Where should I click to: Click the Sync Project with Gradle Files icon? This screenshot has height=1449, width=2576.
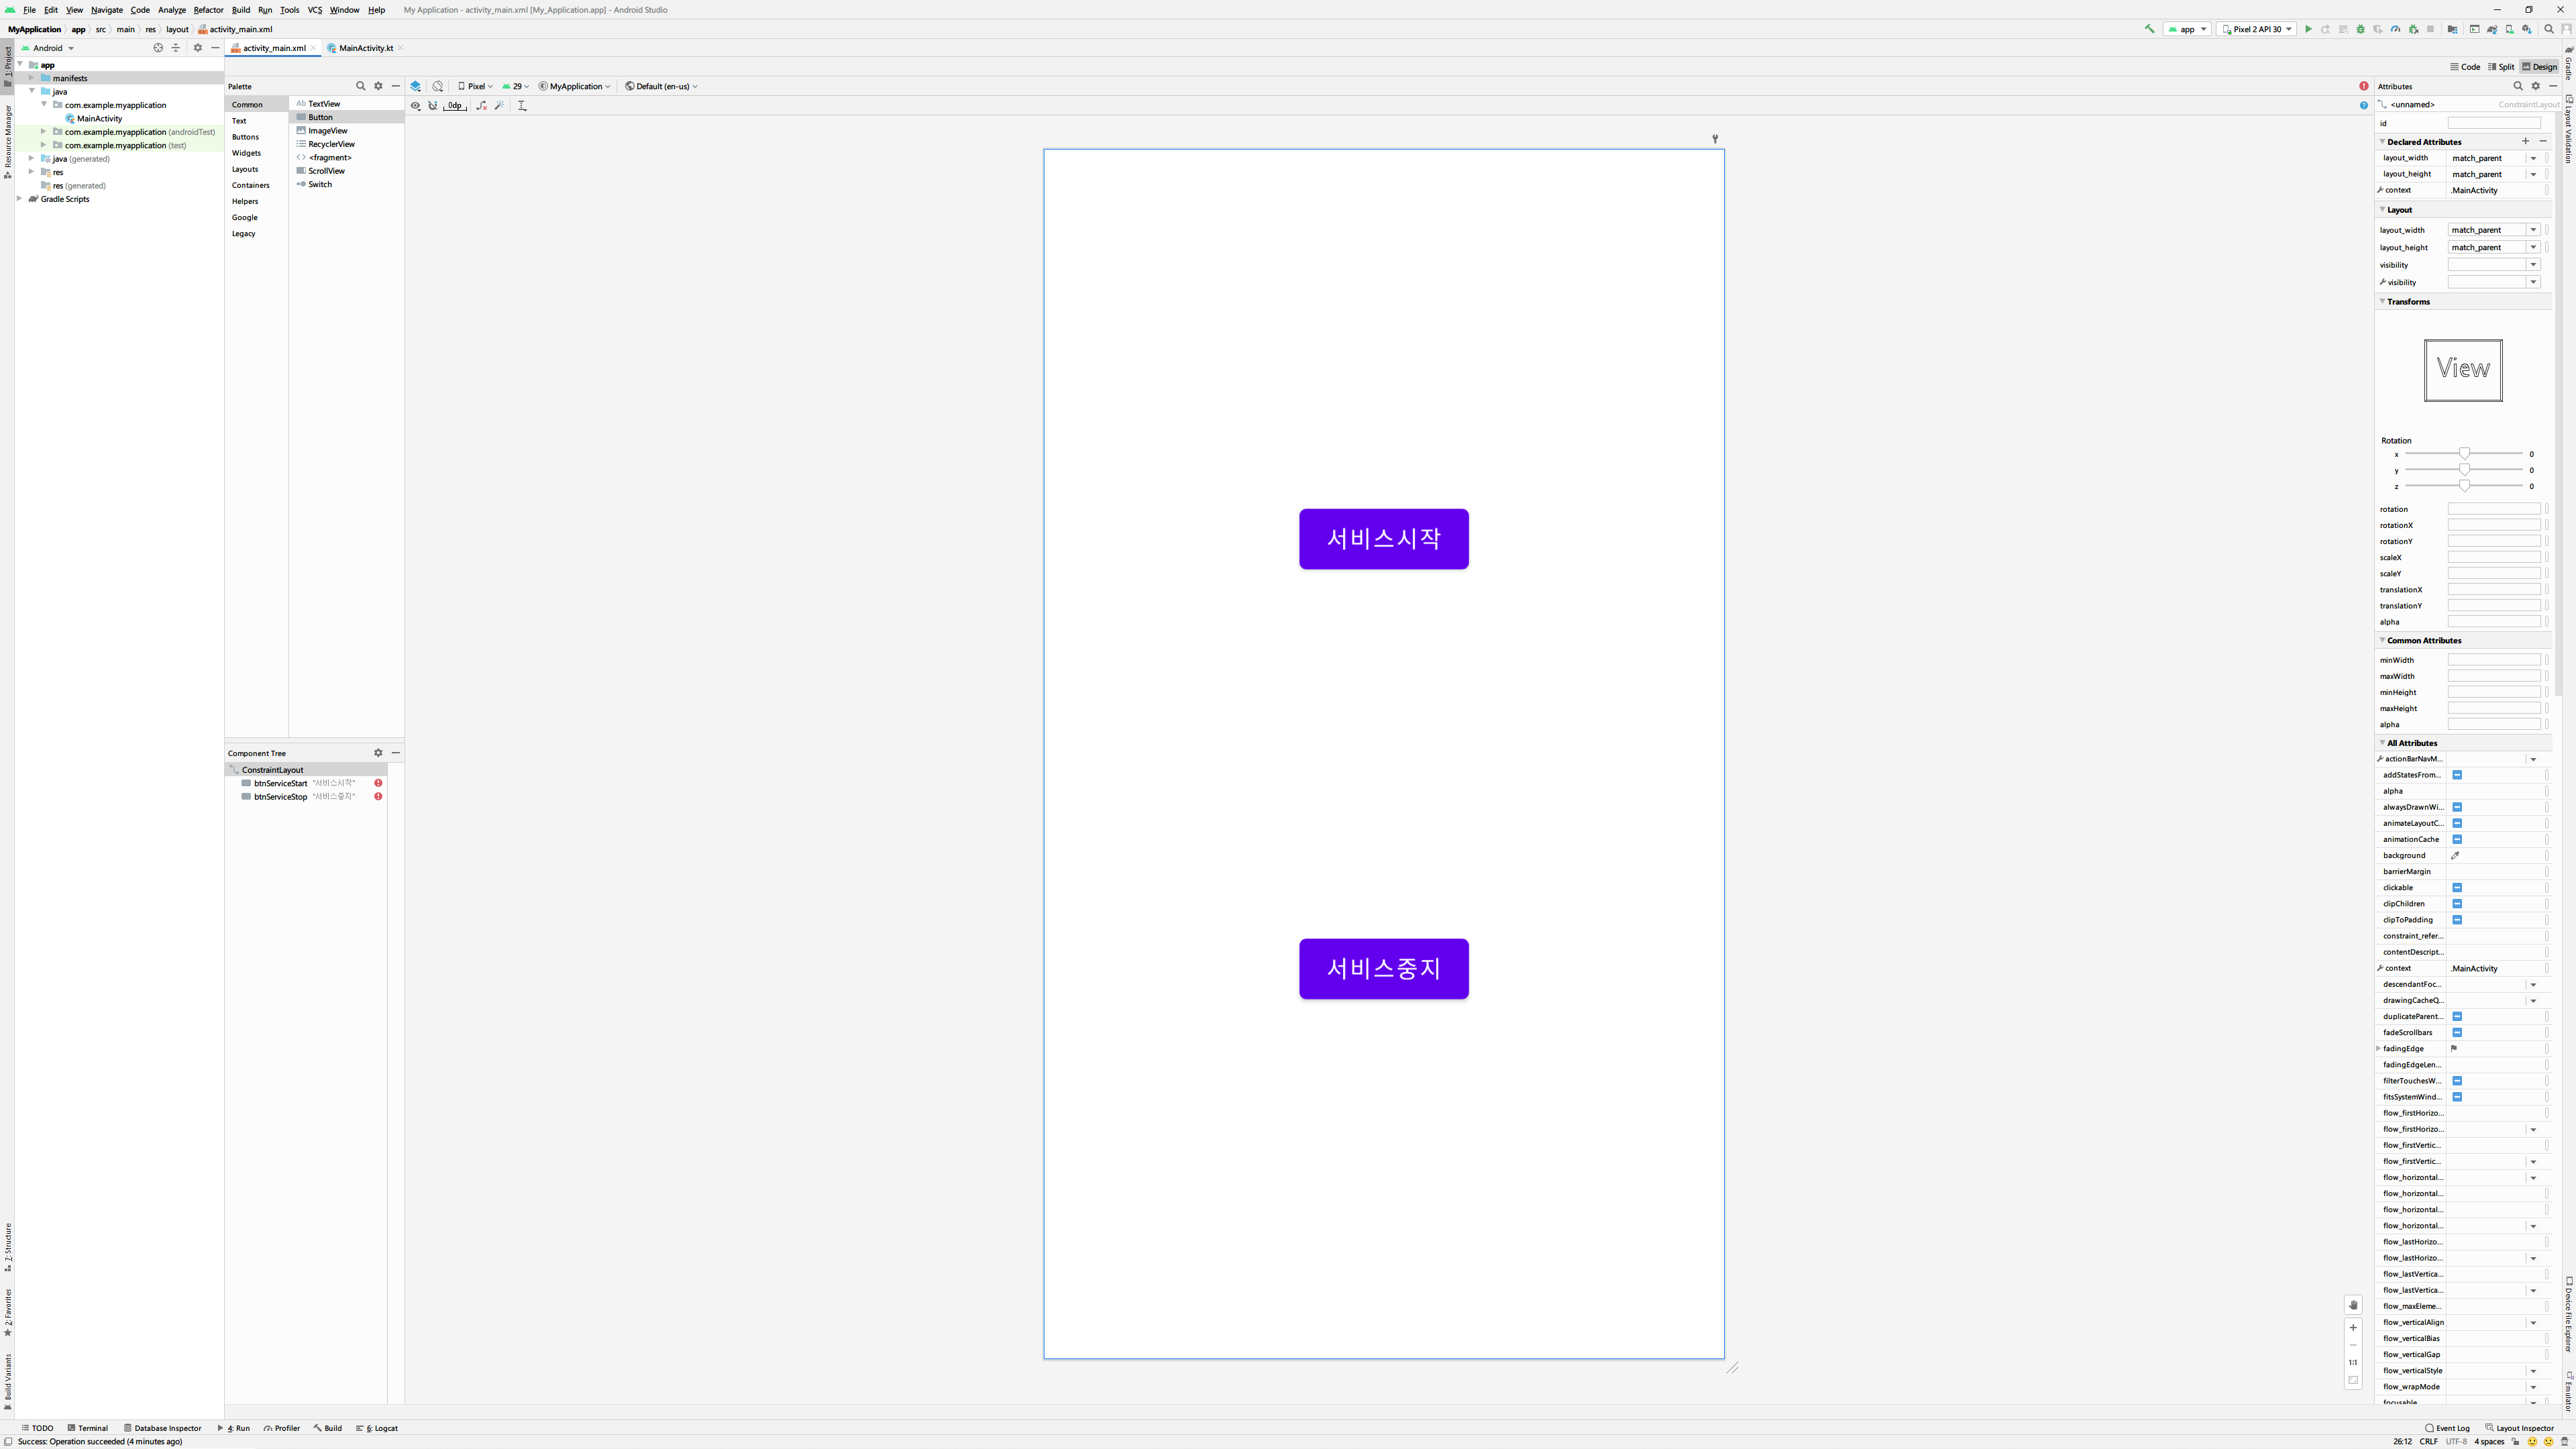point(2492,29)
